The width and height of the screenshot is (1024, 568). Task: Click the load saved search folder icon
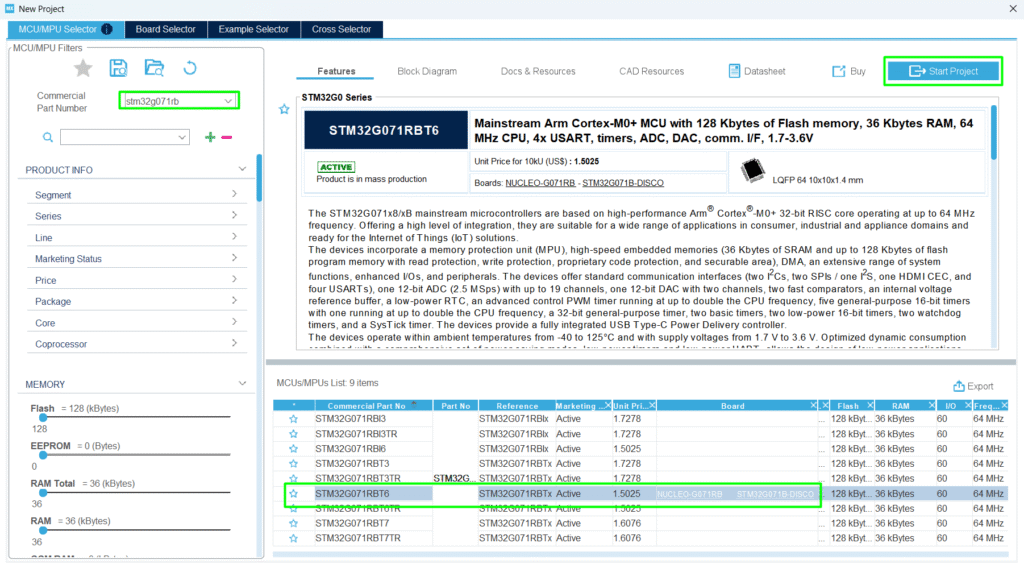pyautogui.click(x=154, y=68)
